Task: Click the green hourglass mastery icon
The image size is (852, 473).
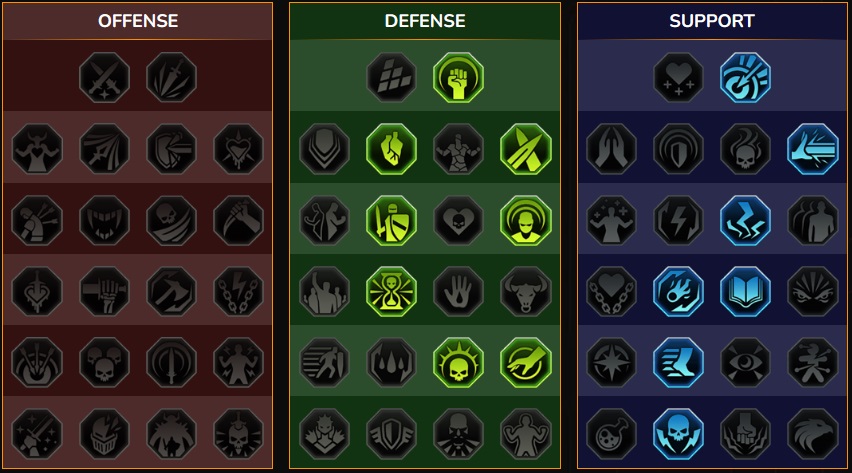Action: (x=391, y=291)
